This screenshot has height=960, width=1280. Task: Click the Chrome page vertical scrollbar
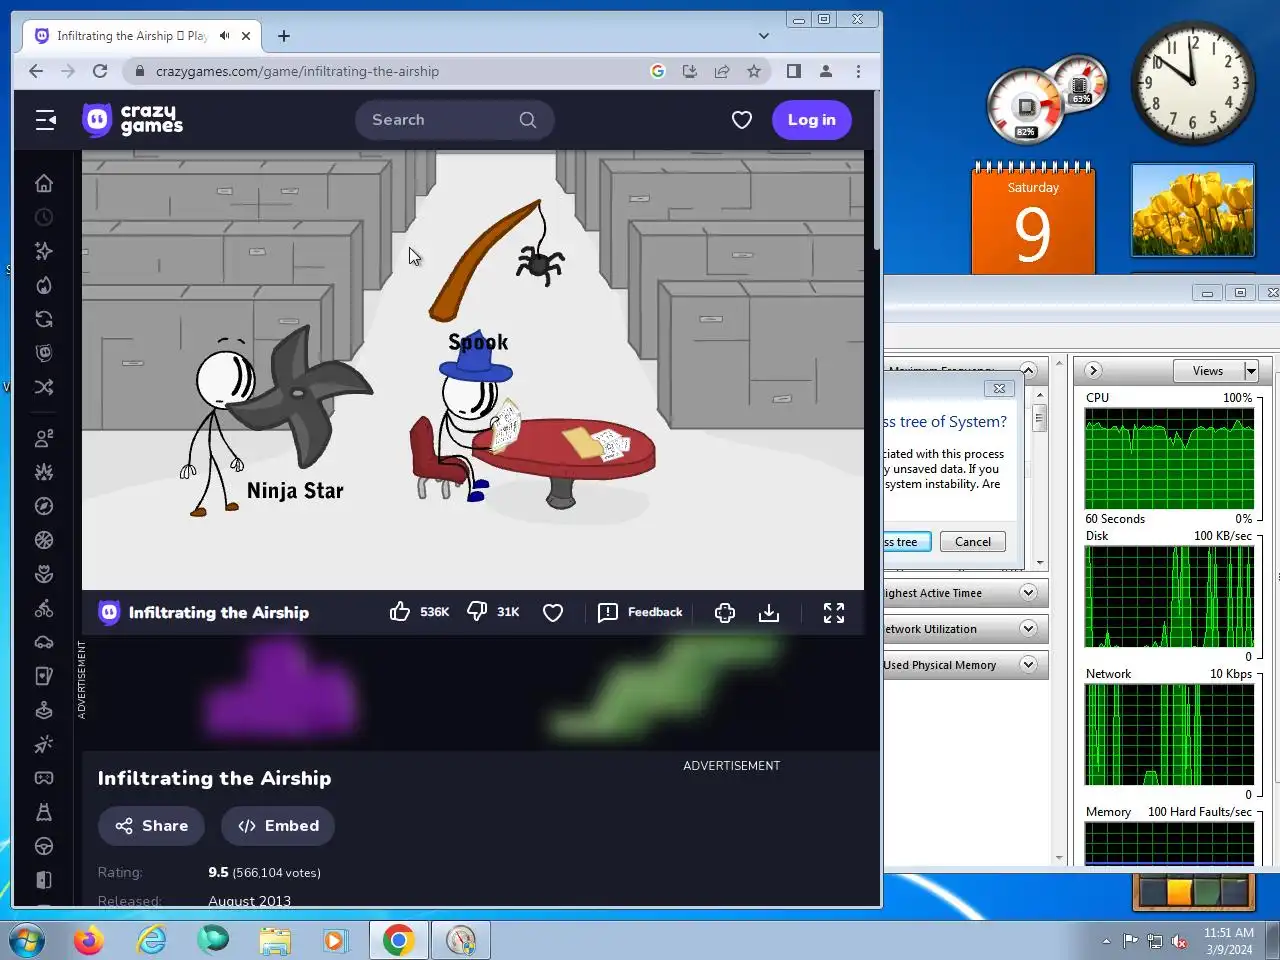coord(877,170)
